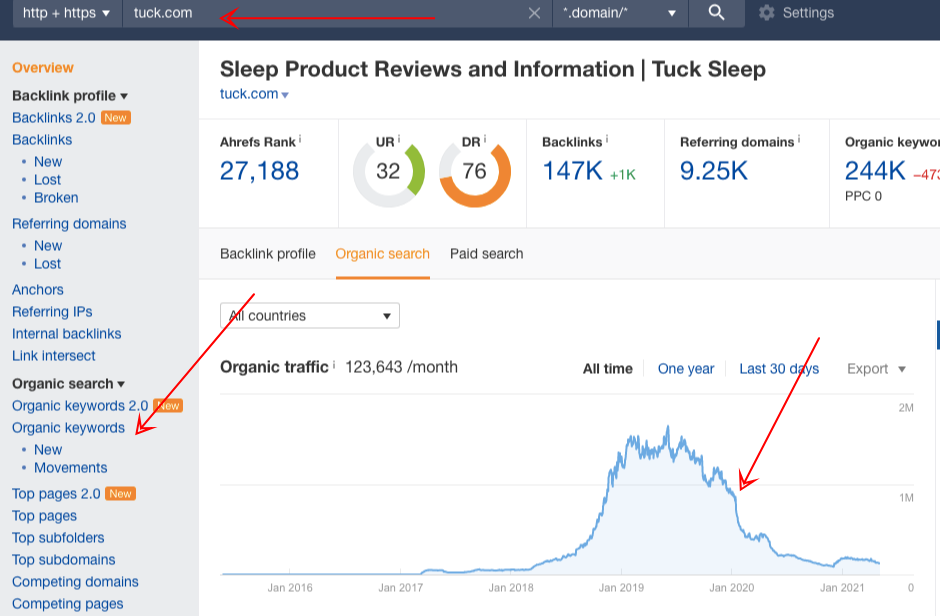940x616 pixels.
Task: Show the Ahrefs Rank info tooltip icon
Action: (300, 139)
